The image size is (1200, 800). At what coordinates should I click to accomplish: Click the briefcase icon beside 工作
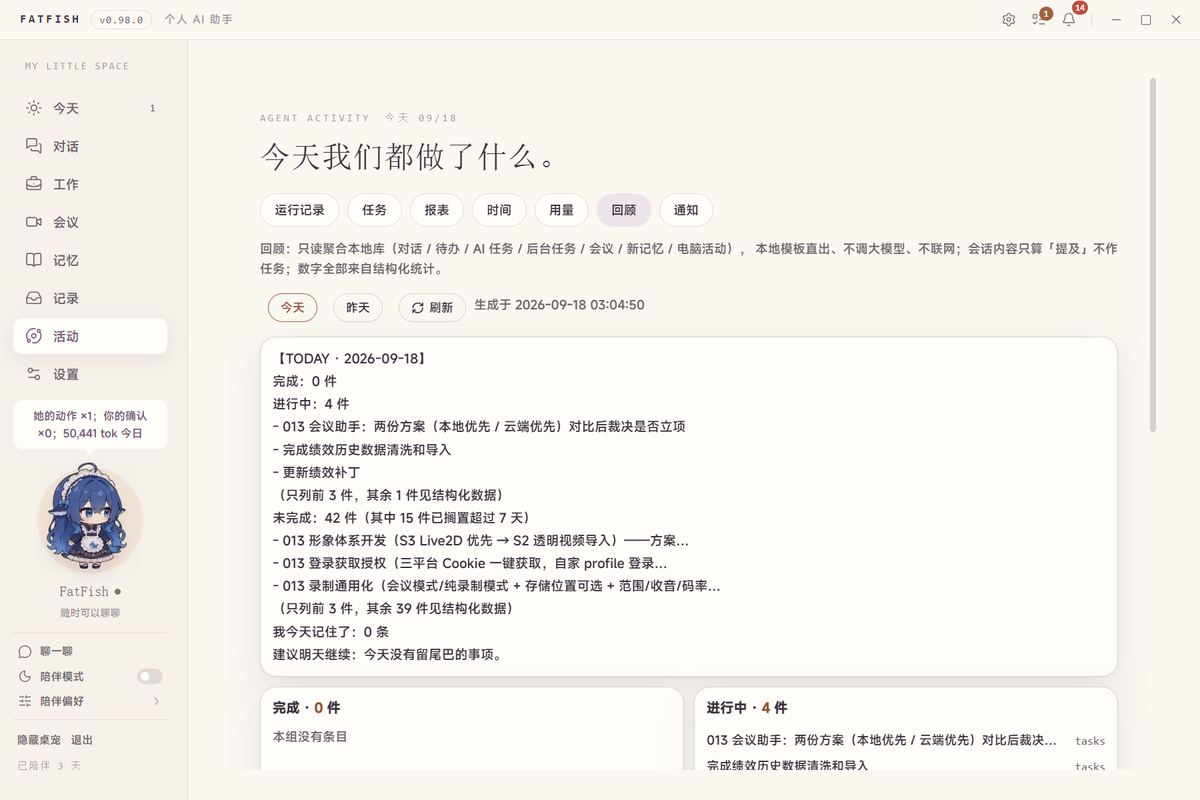tap(34, 184)
